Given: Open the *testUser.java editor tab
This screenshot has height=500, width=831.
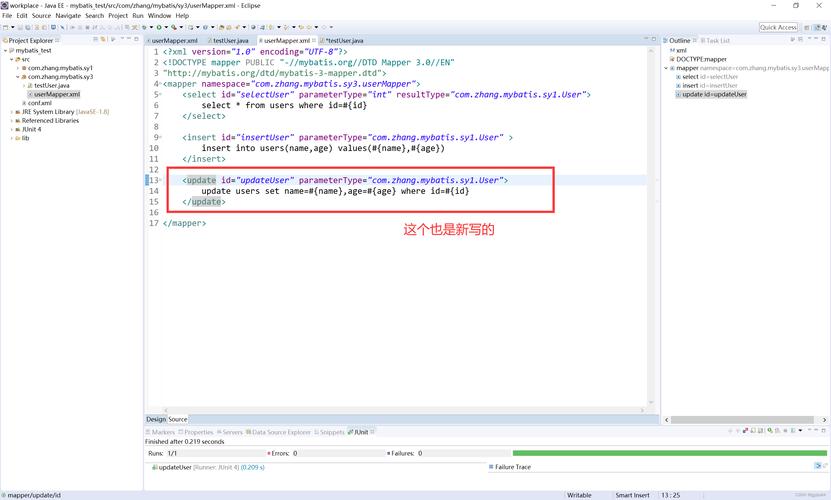Looking at the screenshot, I should tap(346, 40).
